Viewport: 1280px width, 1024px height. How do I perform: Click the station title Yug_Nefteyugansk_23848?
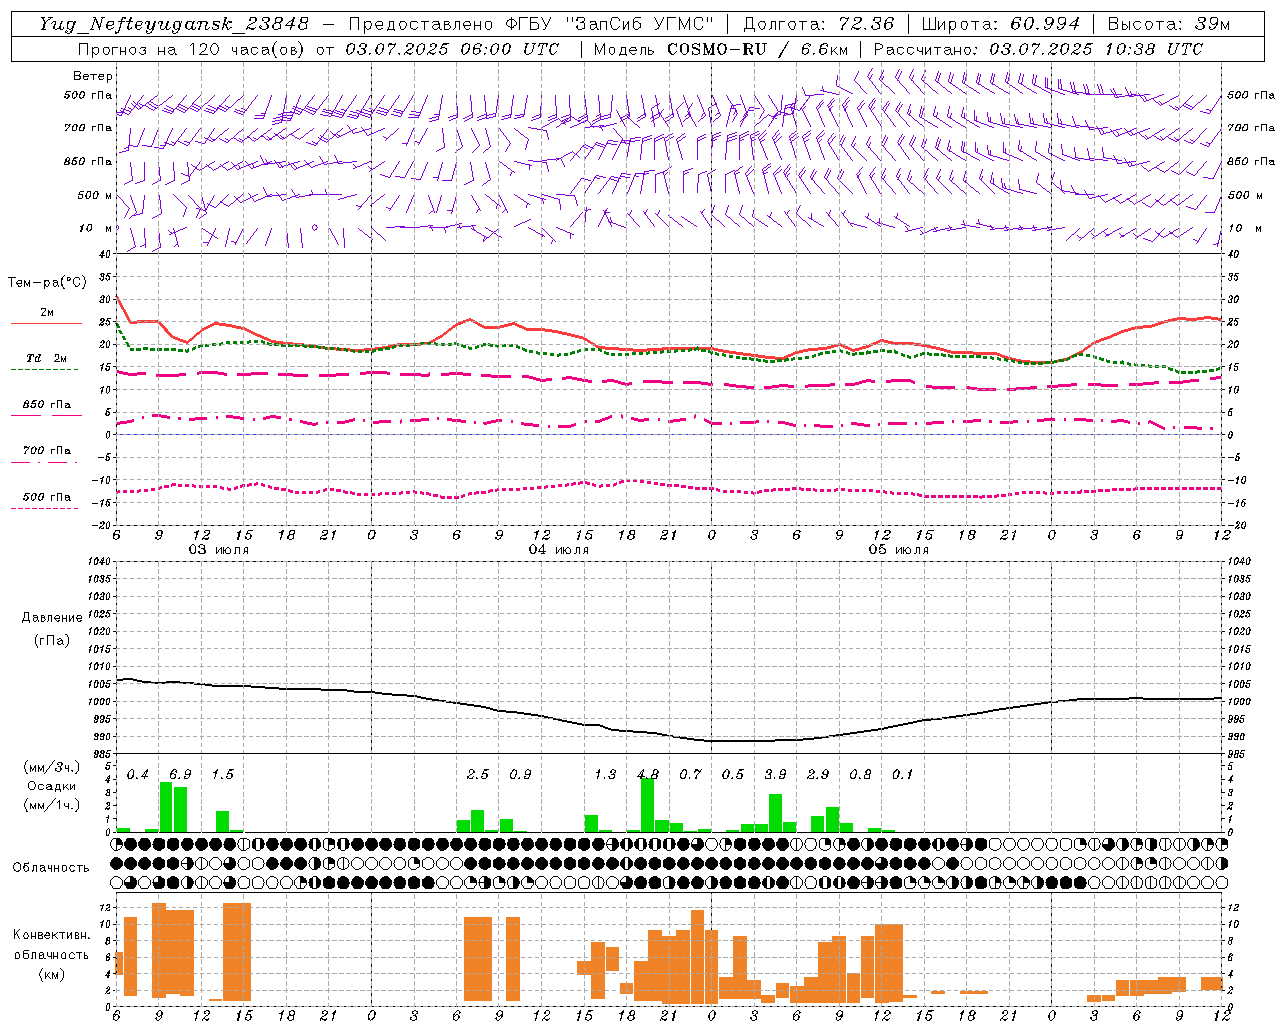173,23
